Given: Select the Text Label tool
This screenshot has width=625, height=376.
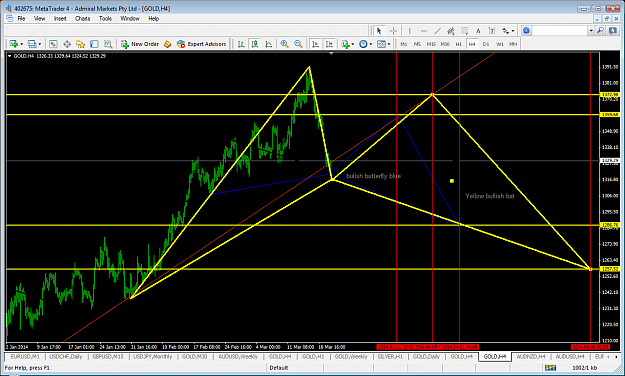Looking at the screenshot, I should [x=492, y=31].
